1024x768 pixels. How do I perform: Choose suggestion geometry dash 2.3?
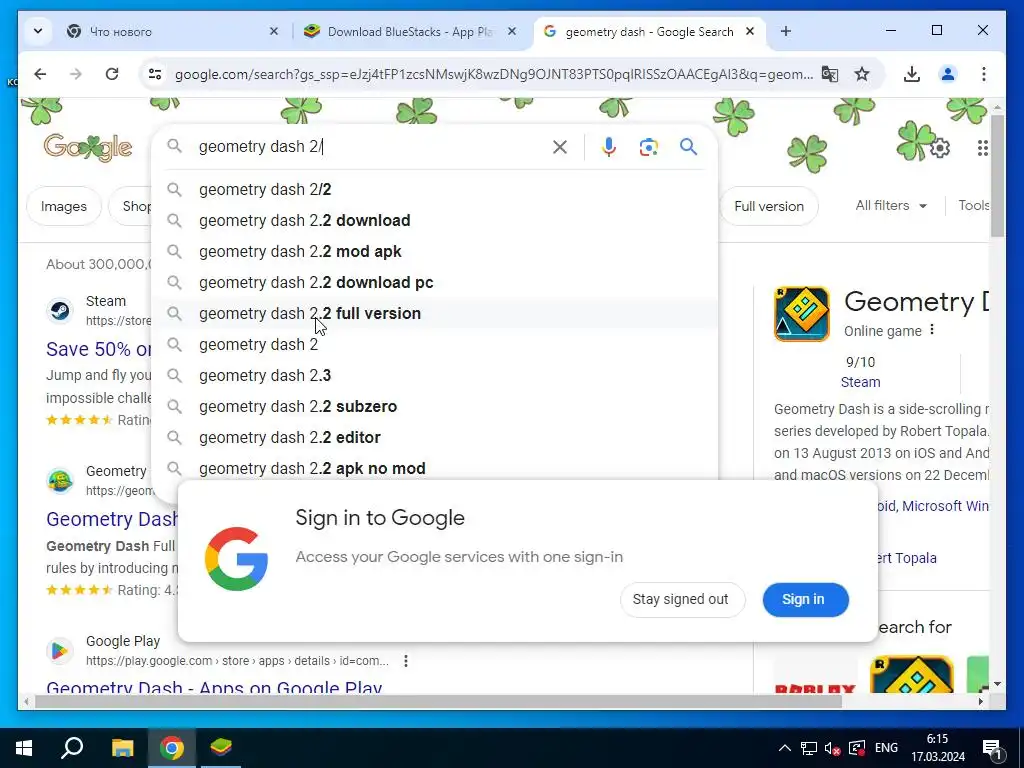click(434, 376)
